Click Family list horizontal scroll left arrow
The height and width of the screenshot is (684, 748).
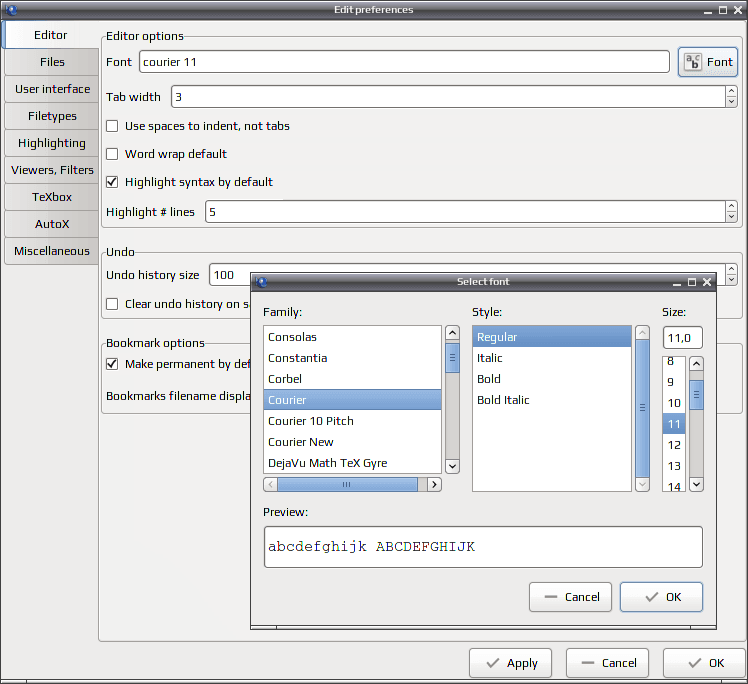point(270,485)
